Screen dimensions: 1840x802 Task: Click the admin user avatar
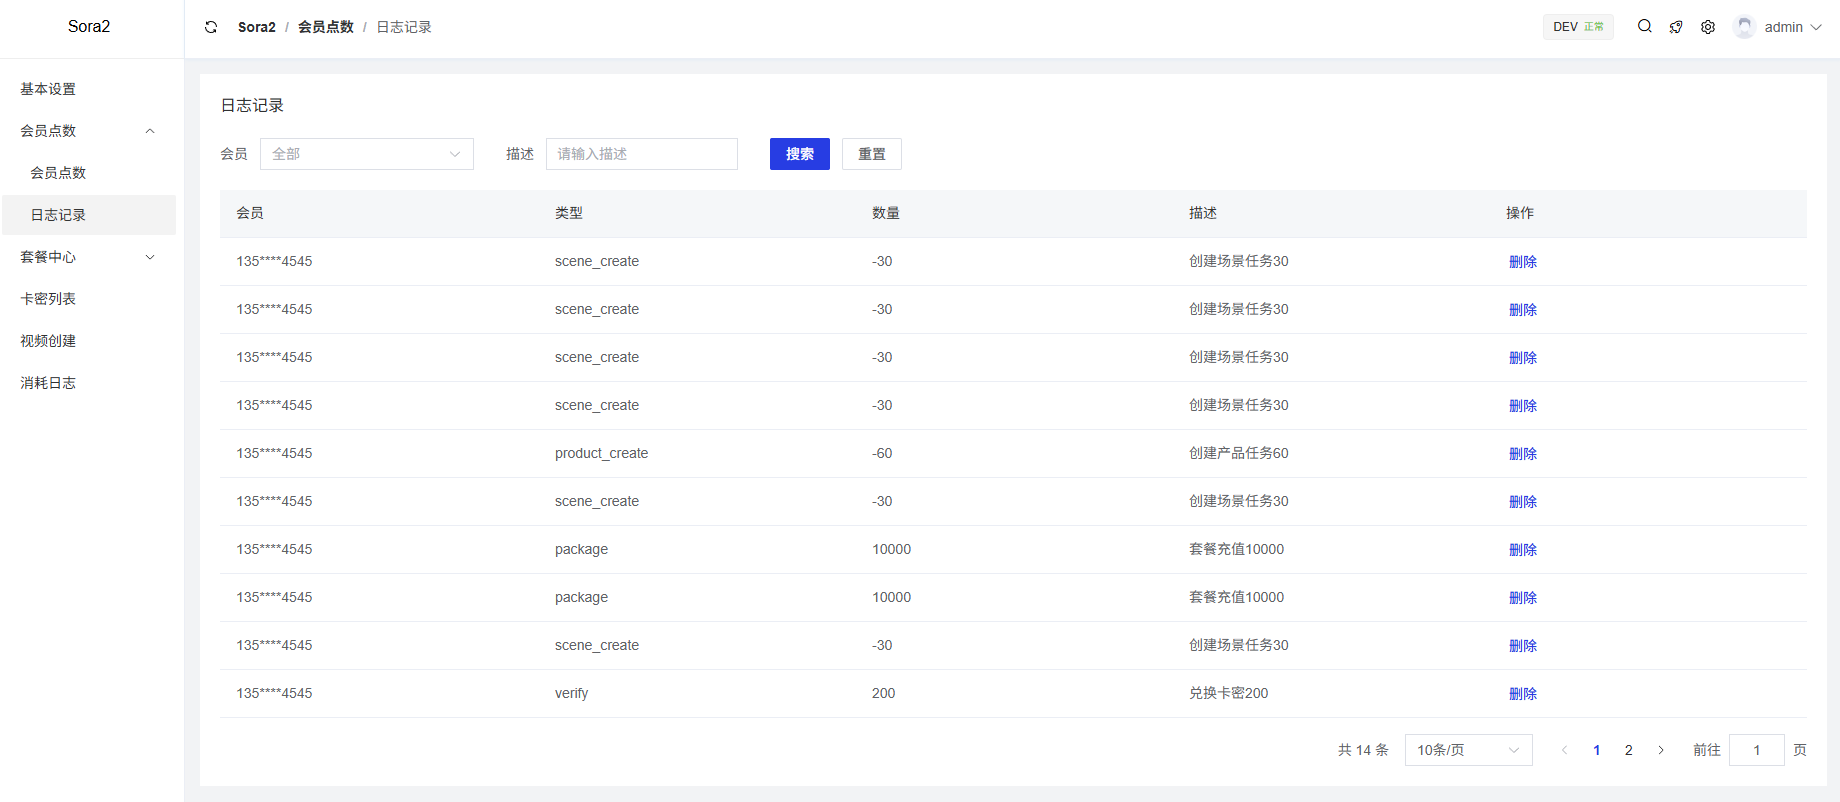coord(1745,27)
